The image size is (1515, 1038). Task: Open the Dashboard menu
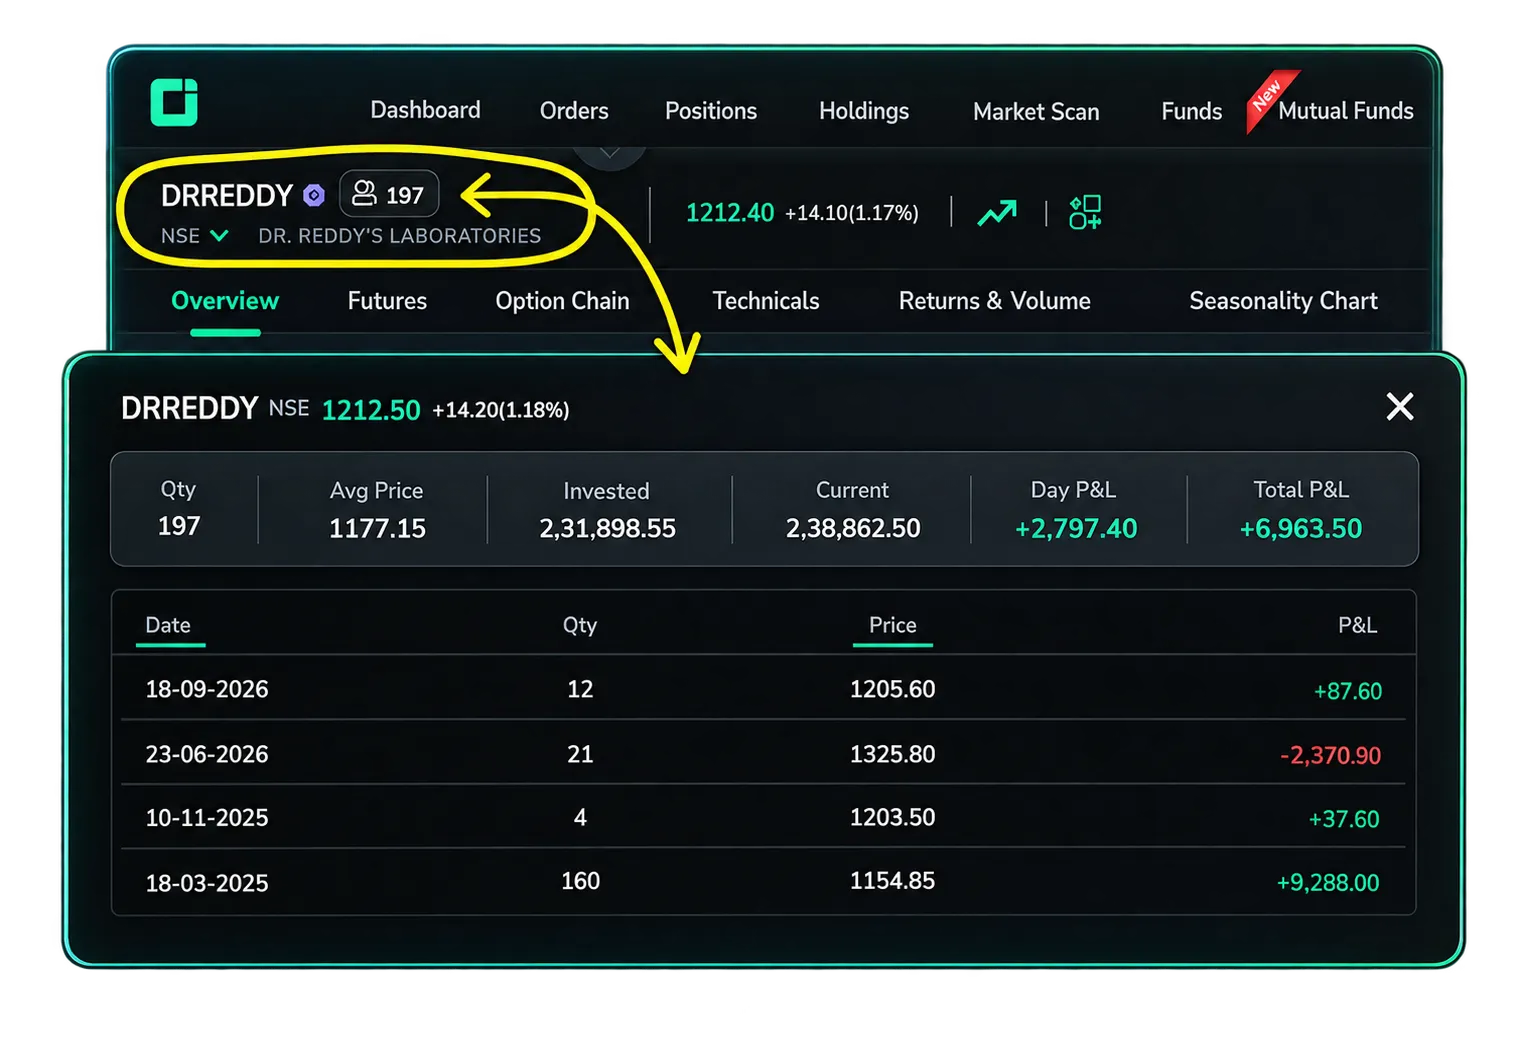coord(425,110)
